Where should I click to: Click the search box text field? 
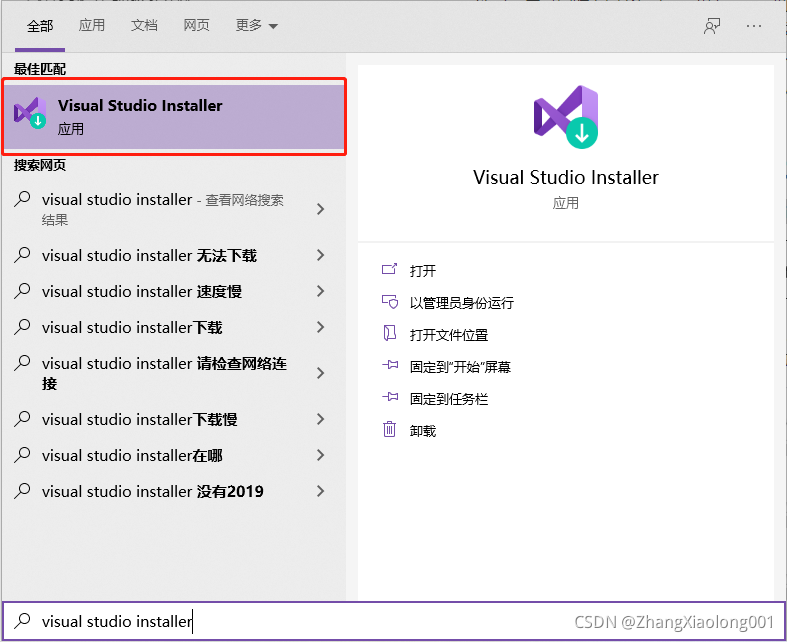click(x=394, y=621)
